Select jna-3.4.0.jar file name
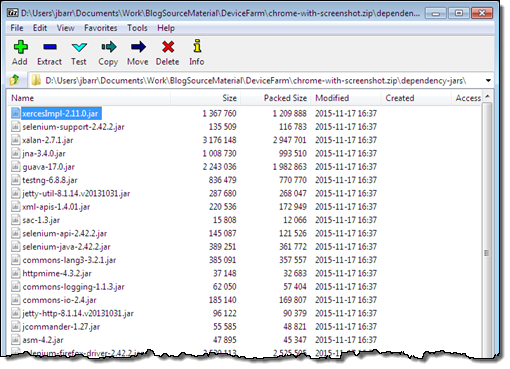The image size is (510, 369). (x=44, y=154)
